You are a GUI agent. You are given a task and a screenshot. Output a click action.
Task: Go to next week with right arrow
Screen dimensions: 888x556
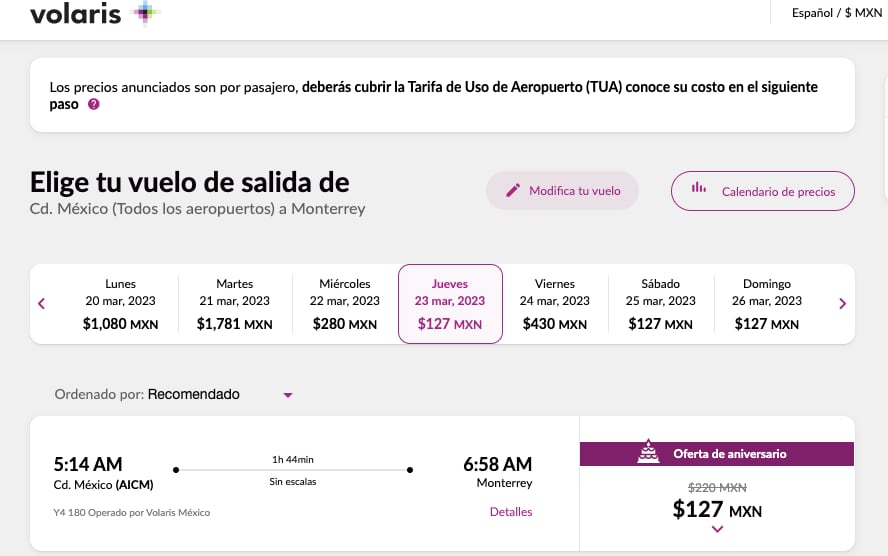pos(842,304)
